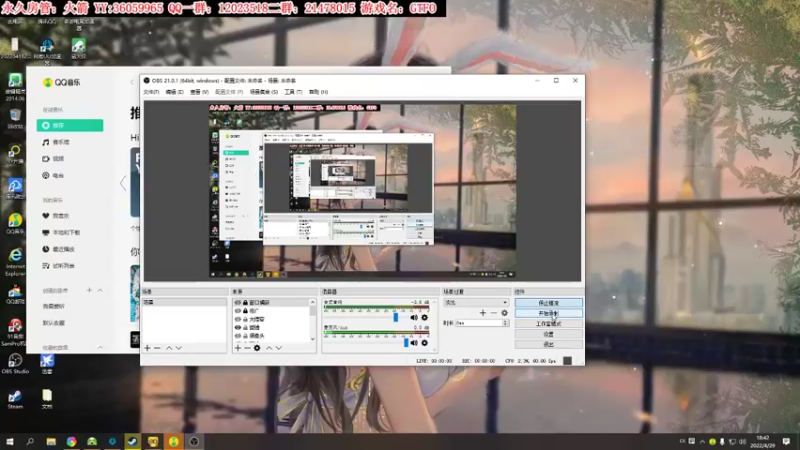
Task: Open the File menu in OBS
Action: (151, 92)
